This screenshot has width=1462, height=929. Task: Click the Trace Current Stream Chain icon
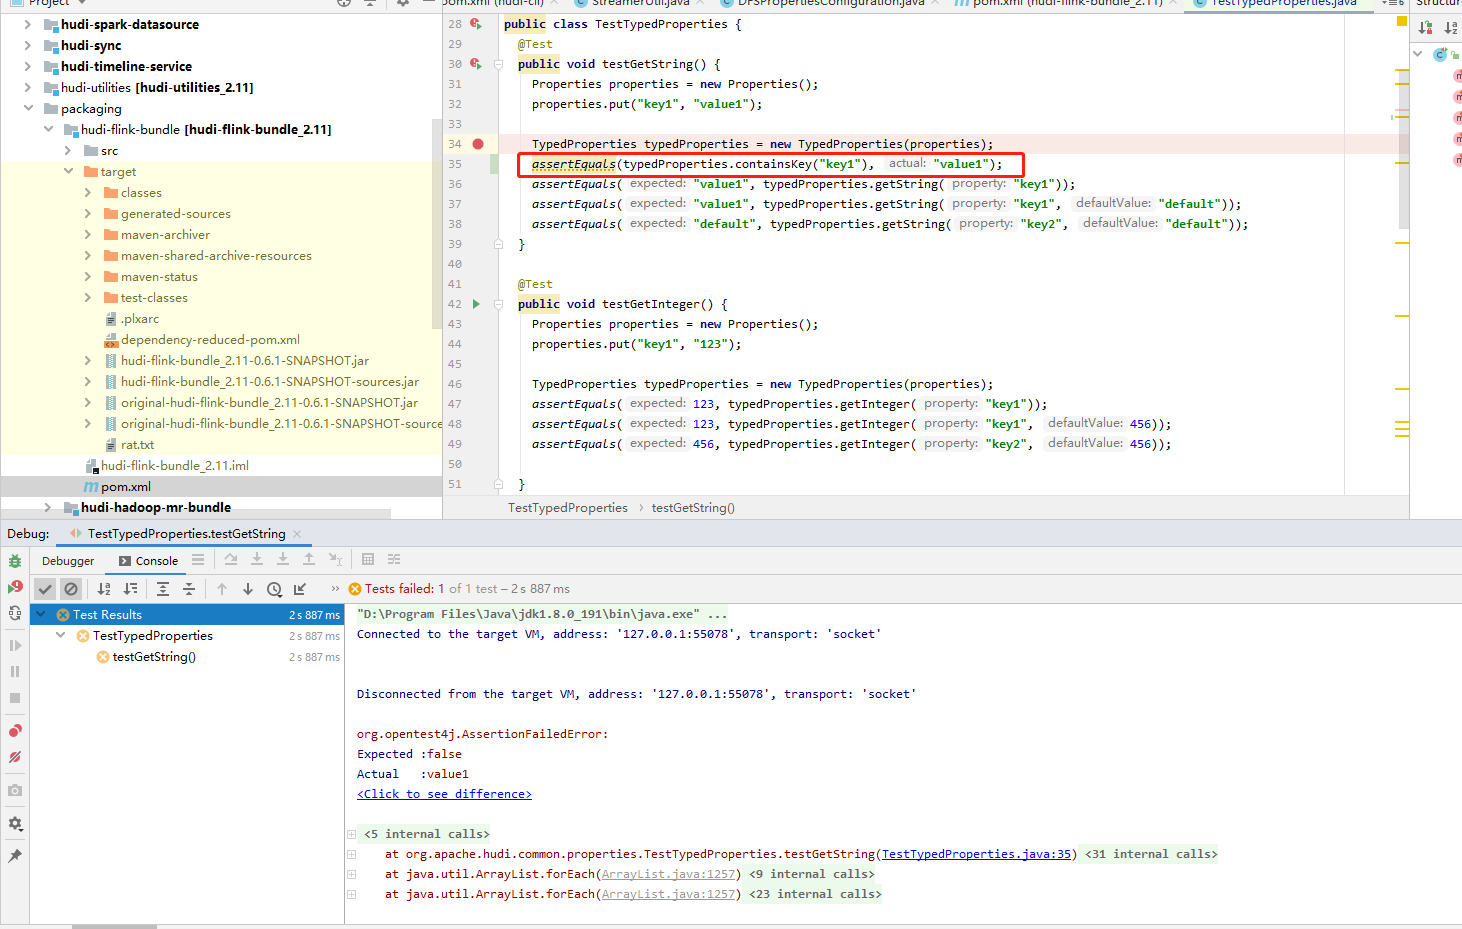click(394, 559)
